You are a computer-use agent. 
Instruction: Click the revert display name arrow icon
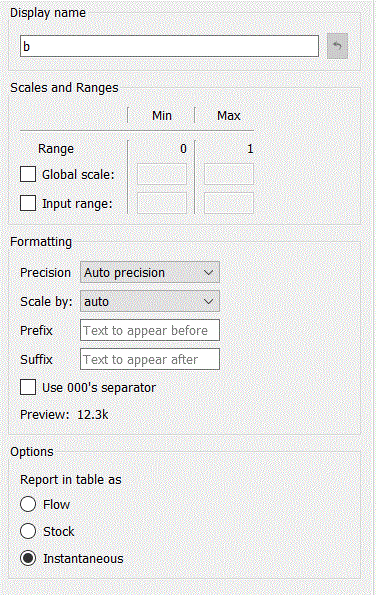click(x=337, y=46)
